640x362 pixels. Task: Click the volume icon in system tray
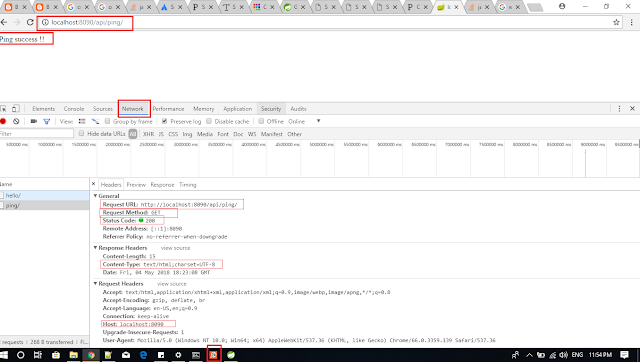click(x=564, y=355)
